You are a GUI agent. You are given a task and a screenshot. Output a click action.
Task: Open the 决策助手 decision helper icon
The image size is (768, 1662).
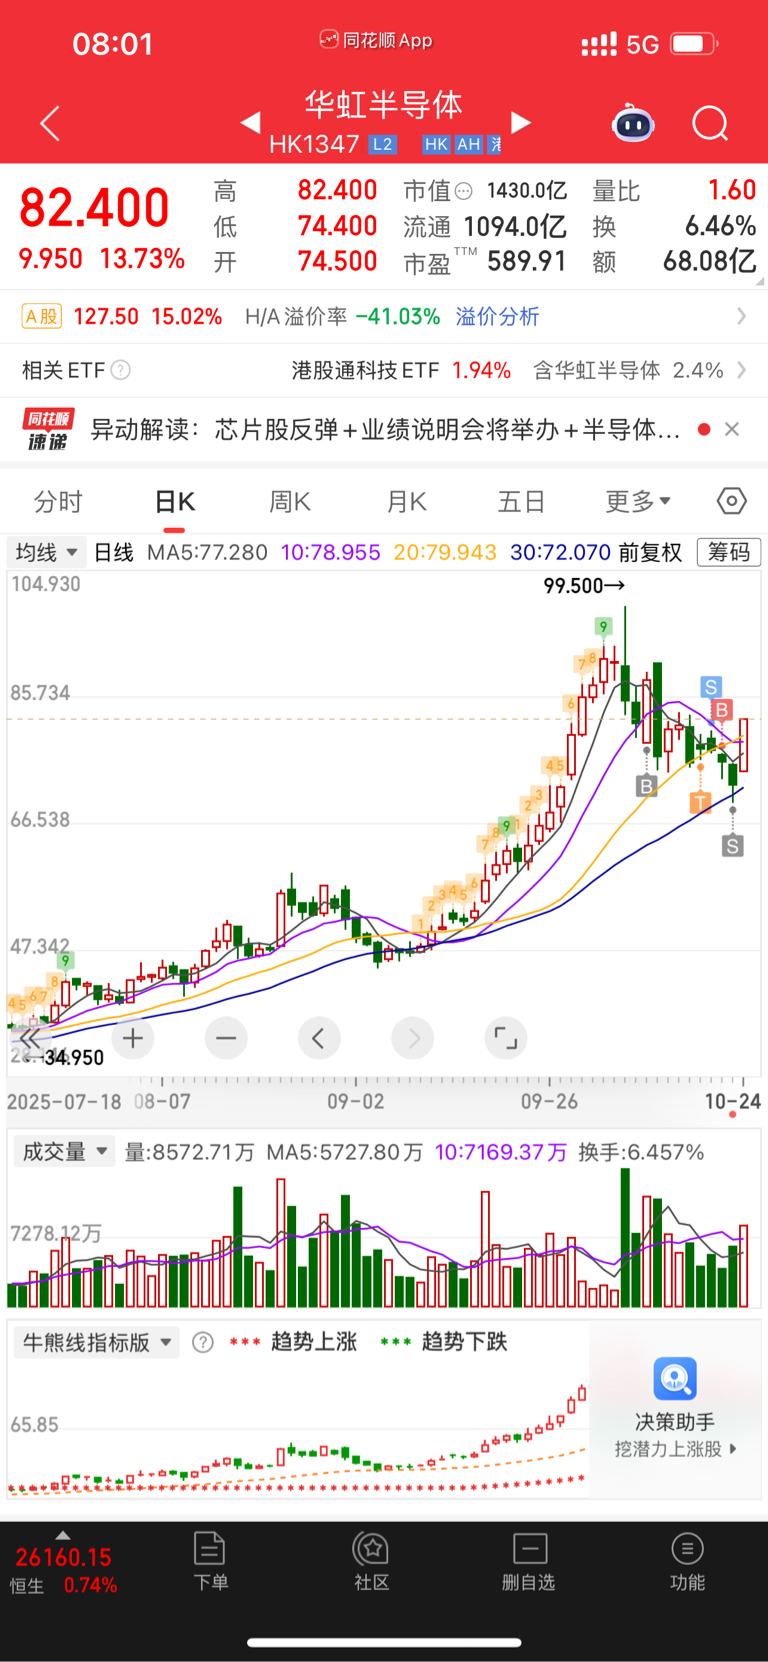pos(675,1379)
